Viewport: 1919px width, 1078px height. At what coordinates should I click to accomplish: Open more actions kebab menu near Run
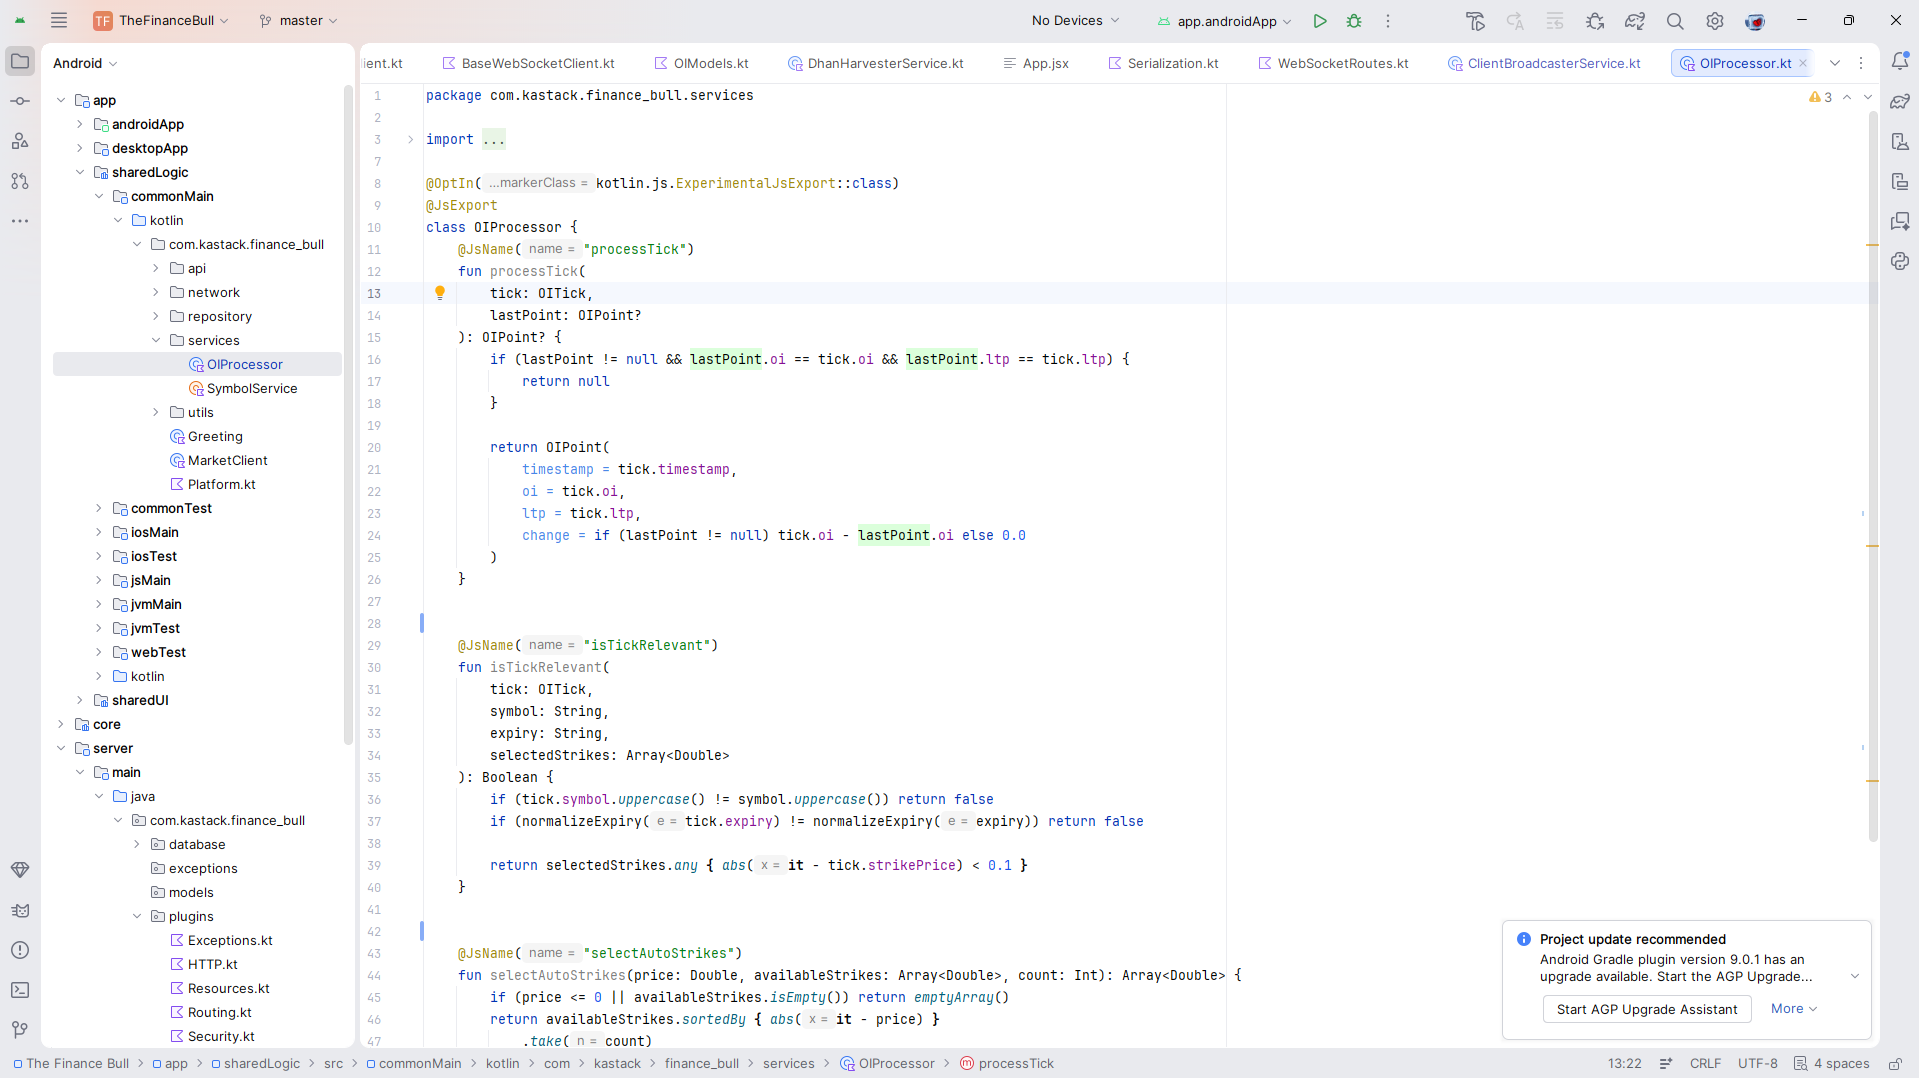[x=1388, y=21]
